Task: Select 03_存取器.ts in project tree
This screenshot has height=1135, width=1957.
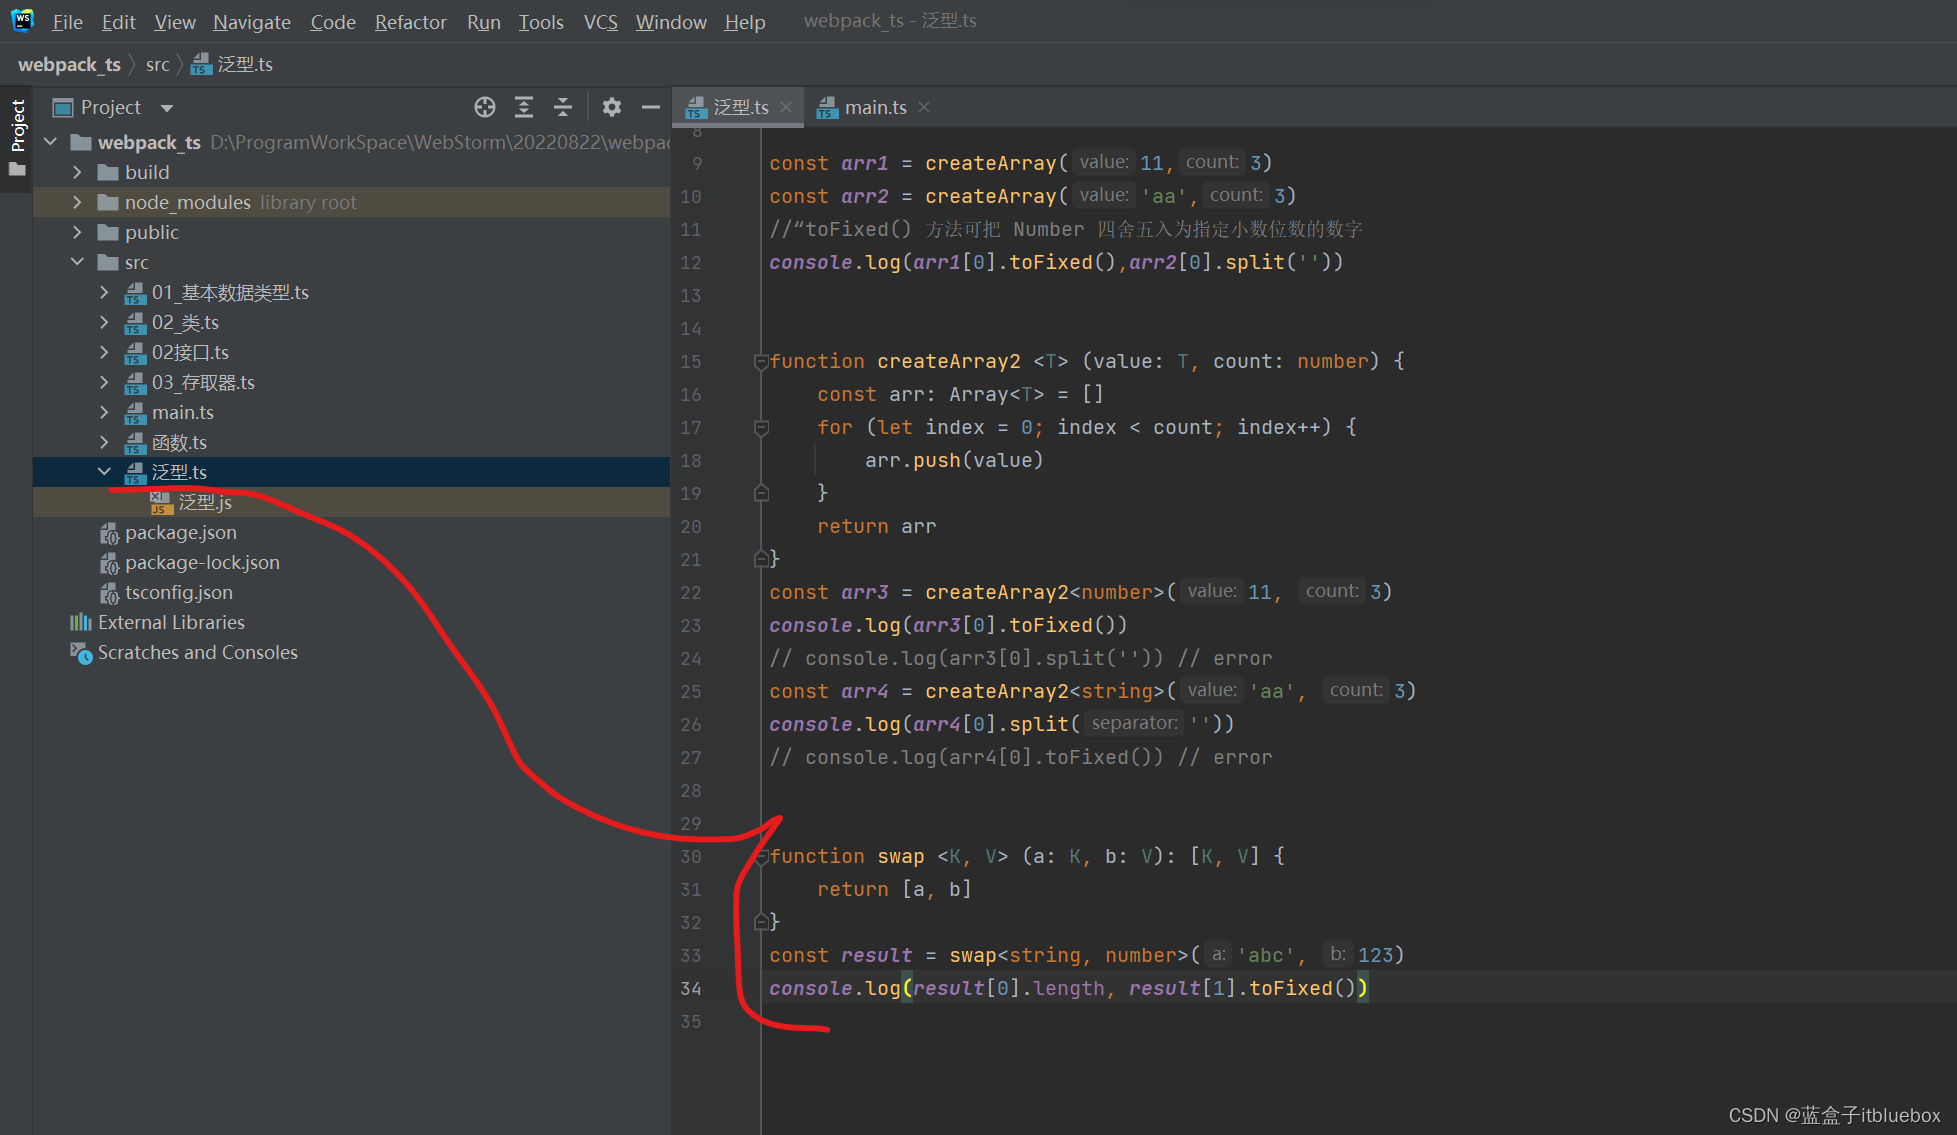Action: (x=203, y=382)
